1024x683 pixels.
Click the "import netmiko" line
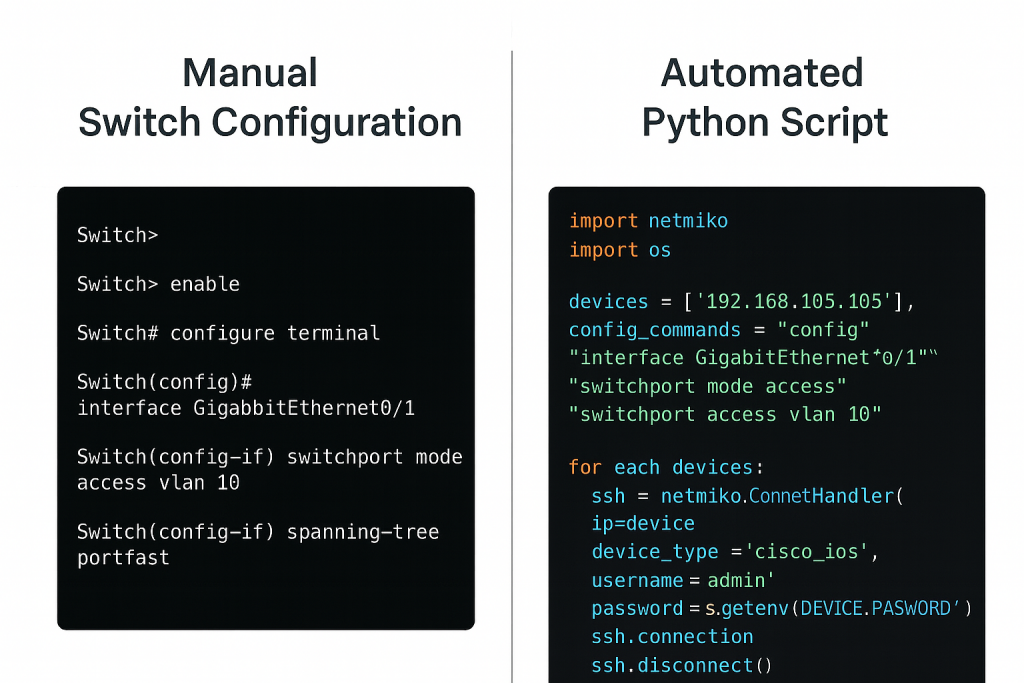pos(648,221)
